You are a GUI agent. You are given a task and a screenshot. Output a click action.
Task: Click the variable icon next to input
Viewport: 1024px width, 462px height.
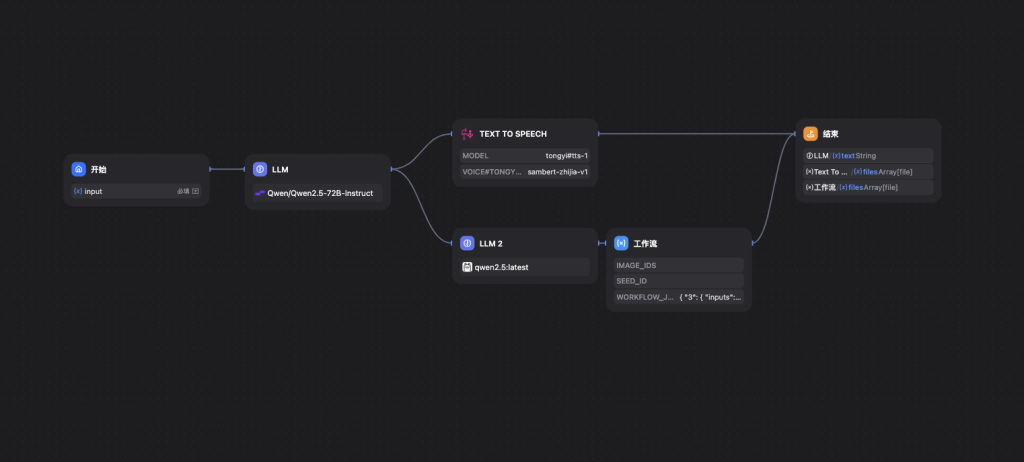pyautogui.click(x=78, y=191)
